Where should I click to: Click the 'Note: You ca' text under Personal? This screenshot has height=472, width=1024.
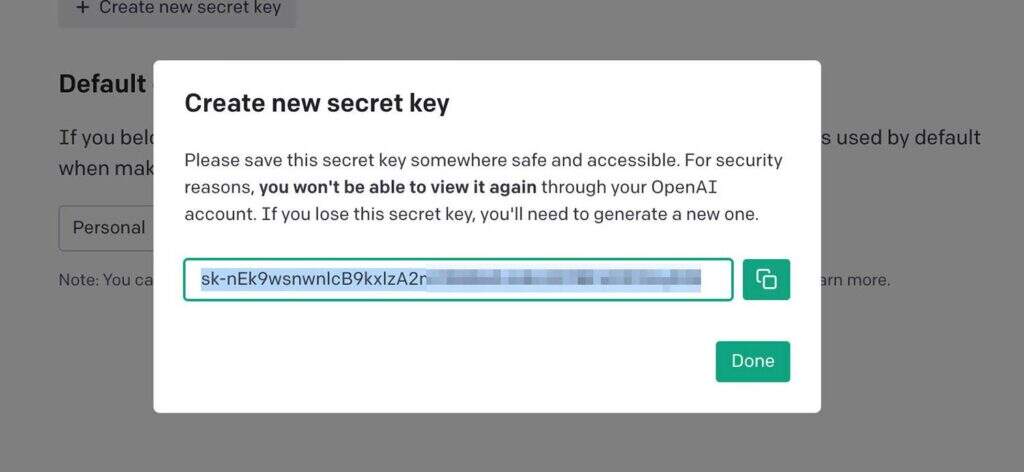pyautogui.click(x=105, y=280)
